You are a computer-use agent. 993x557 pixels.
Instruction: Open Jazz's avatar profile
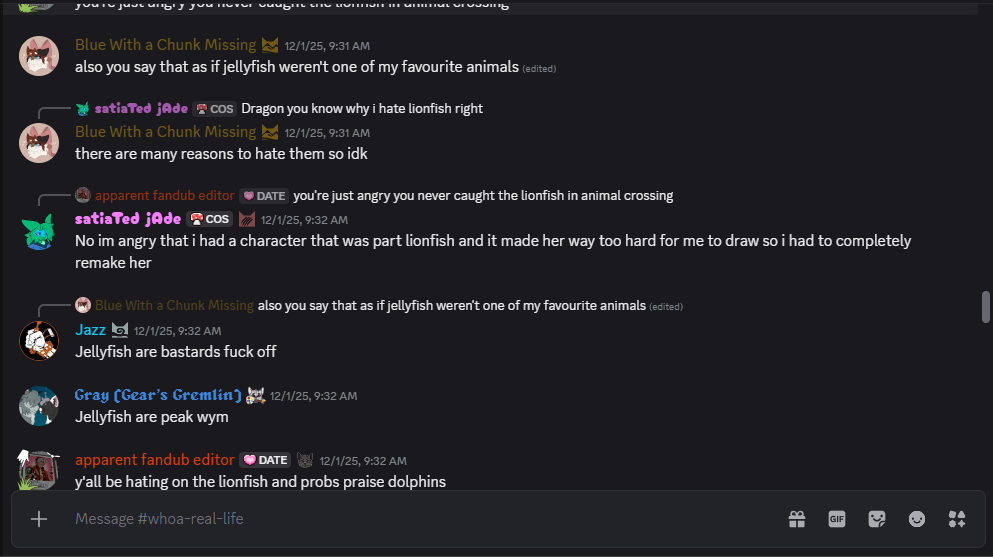(x=39, y=341)
